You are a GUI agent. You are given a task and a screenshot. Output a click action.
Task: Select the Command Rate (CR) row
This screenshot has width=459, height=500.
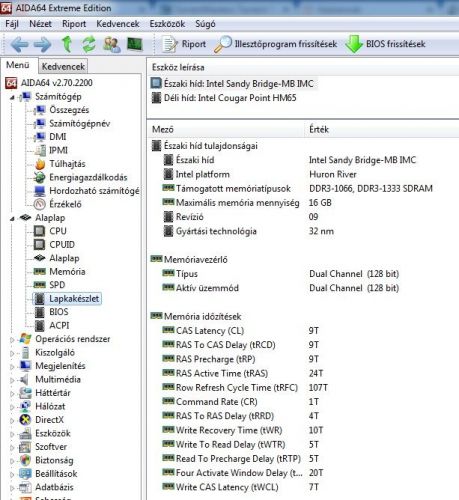point(303,402)
